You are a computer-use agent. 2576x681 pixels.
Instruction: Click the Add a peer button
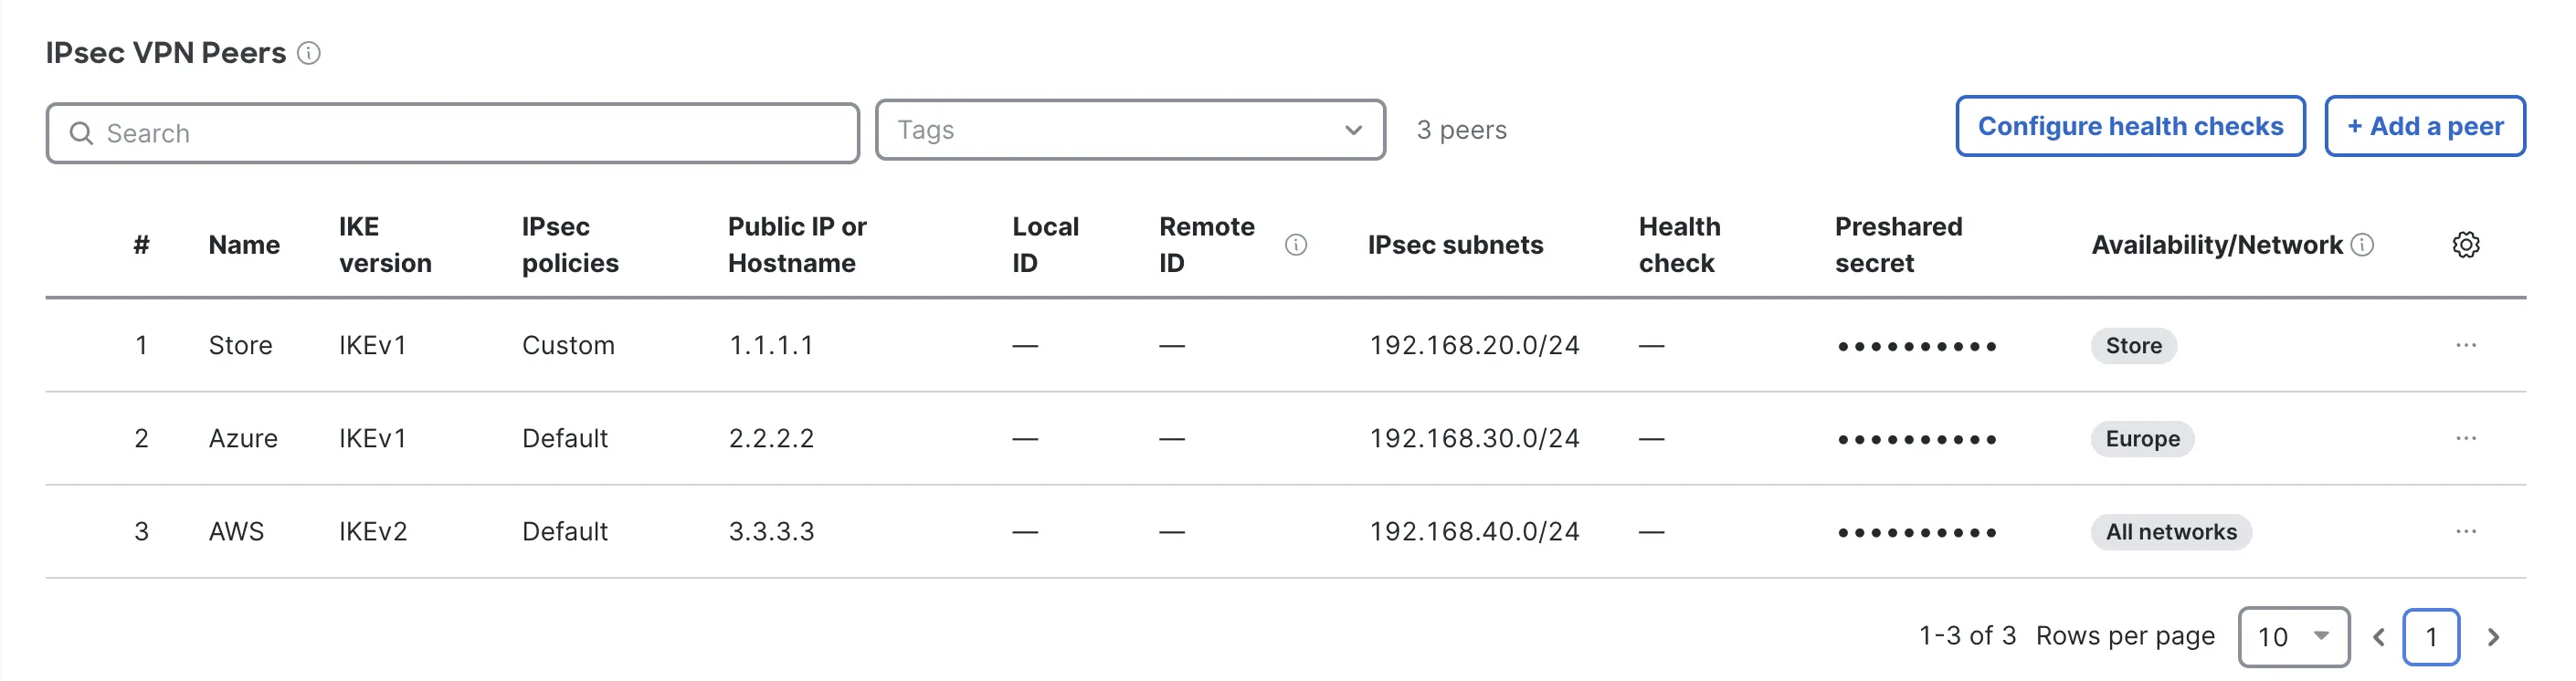2425,126
